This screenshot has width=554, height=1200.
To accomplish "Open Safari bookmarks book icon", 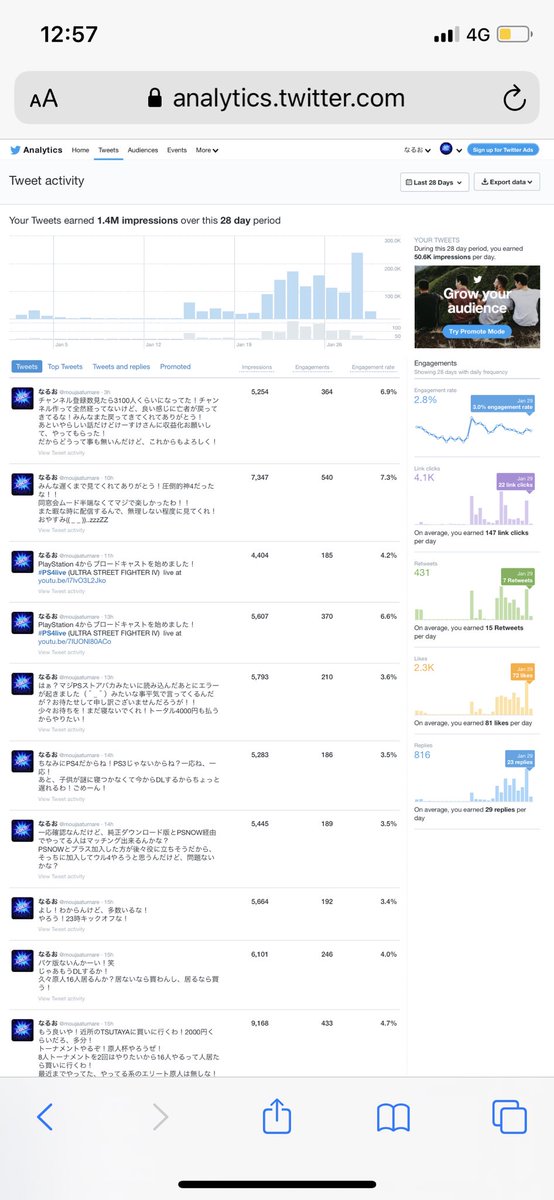I will pos(393,1117).
